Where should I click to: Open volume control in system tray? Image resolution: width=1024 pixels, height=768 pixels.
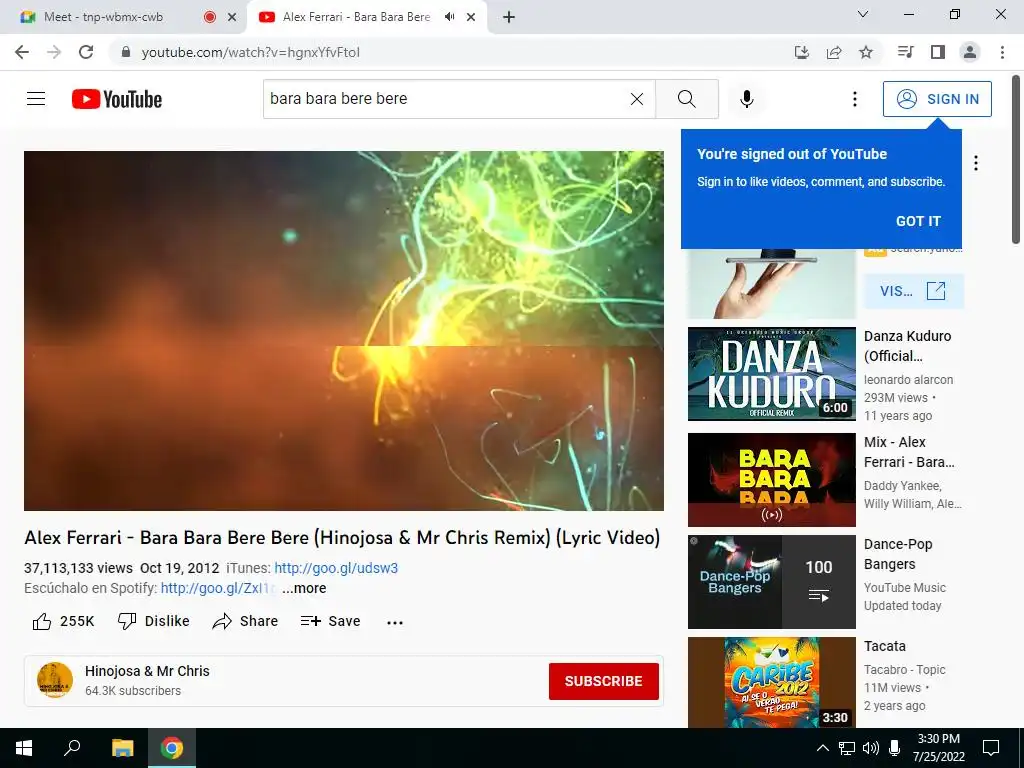point(871,748)
